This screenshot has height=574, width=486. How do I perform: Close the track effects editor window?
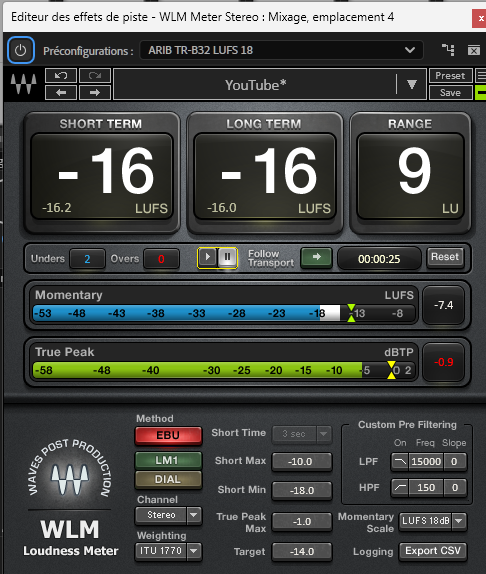click(x=480, y=18)
